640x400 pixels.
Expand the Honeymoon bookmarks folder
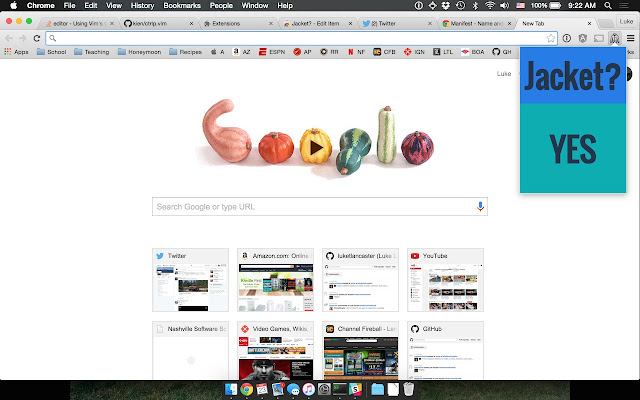[x=139, y=52]
